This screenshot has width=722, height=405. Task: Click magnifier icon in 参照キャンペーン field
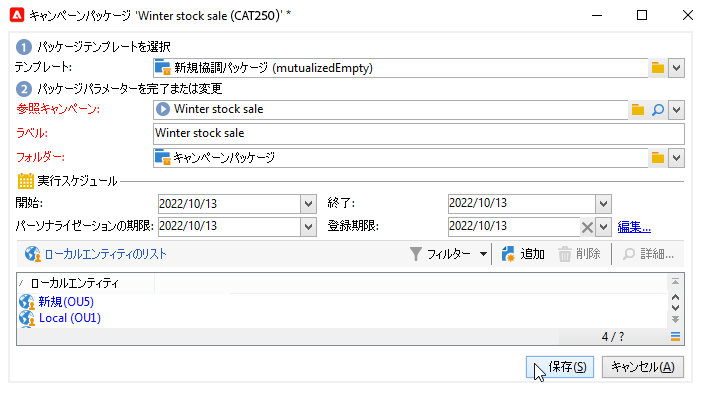tap(657, 109)
